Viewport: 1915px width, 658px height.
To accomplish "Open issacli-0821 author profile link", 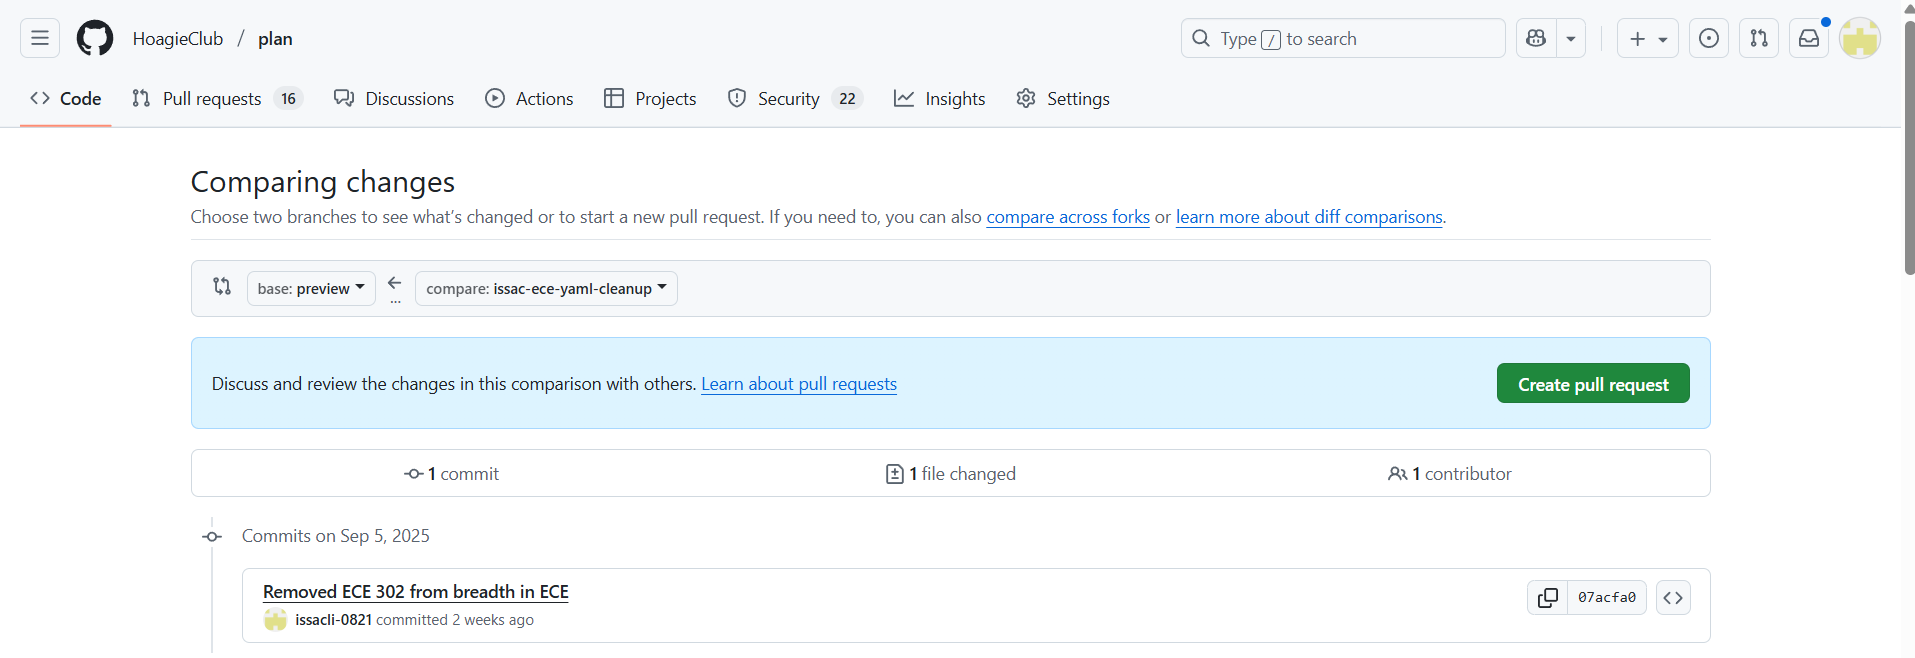I will (333, 620).
